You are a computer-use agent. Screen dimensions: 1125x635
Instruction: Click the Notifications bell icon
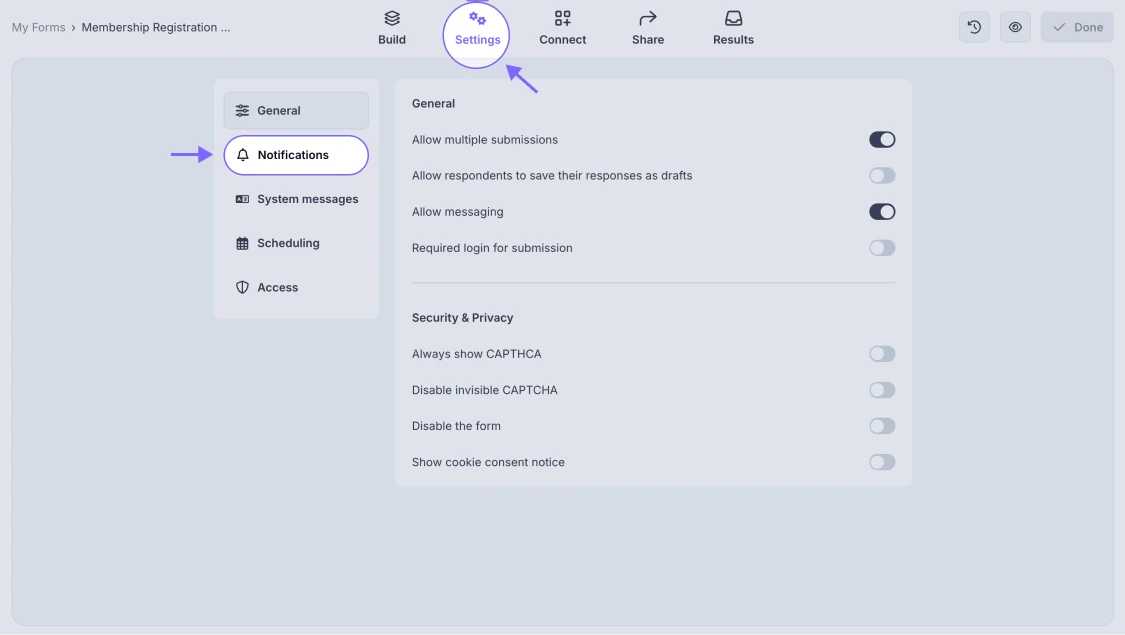click(243, 155)
